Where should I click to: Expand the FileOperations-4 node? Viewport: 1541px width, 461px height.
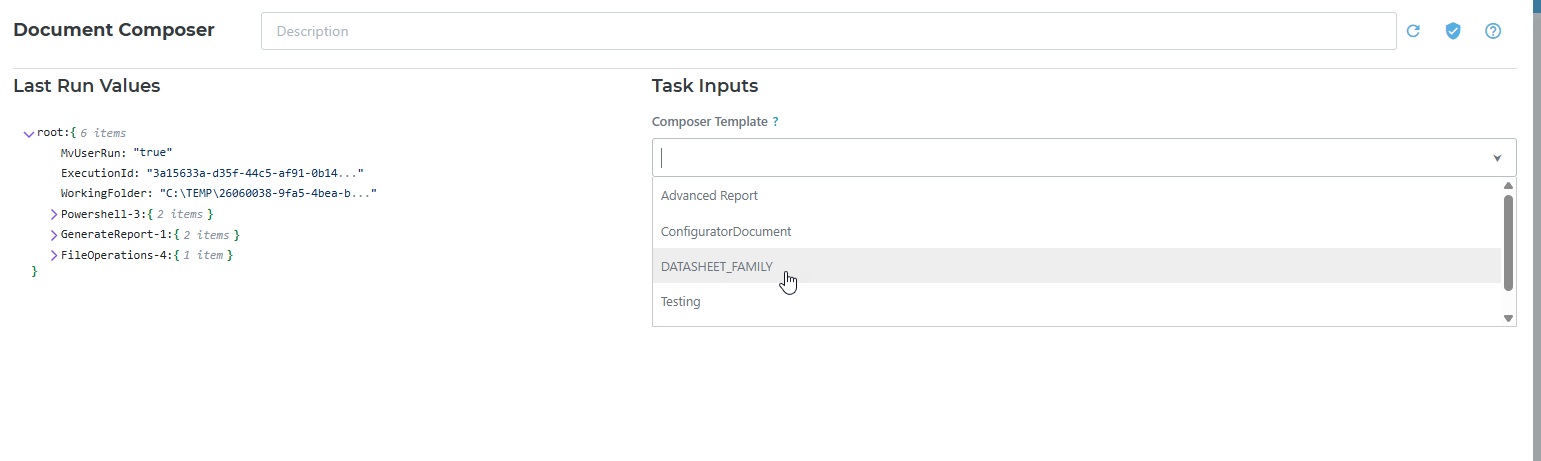click(x=54, y=256)
